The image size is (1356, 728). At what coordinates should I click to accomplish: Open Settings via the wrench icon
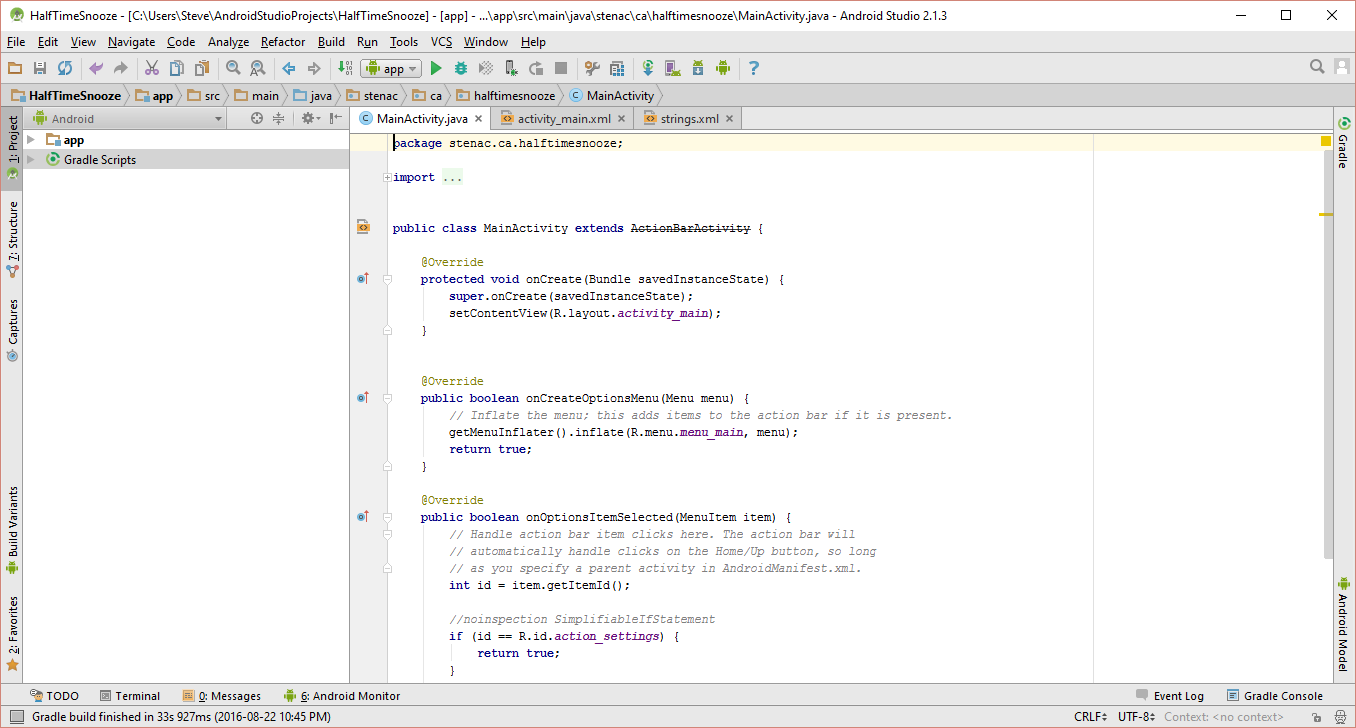[592, 68]
